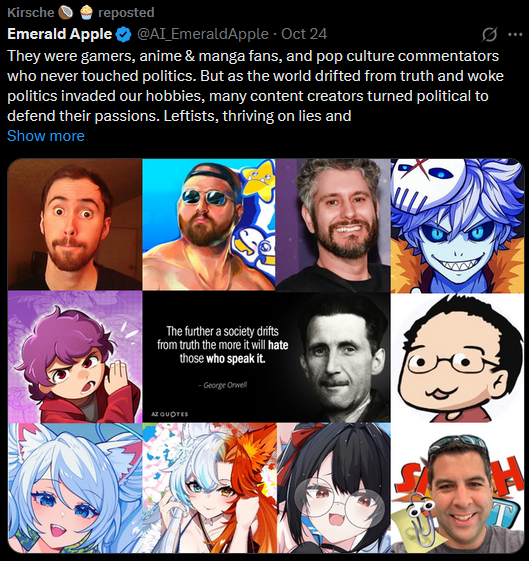This screenshot has width=529, height=561.
Task: Expand the post with Show more
Action: point(46,136)
